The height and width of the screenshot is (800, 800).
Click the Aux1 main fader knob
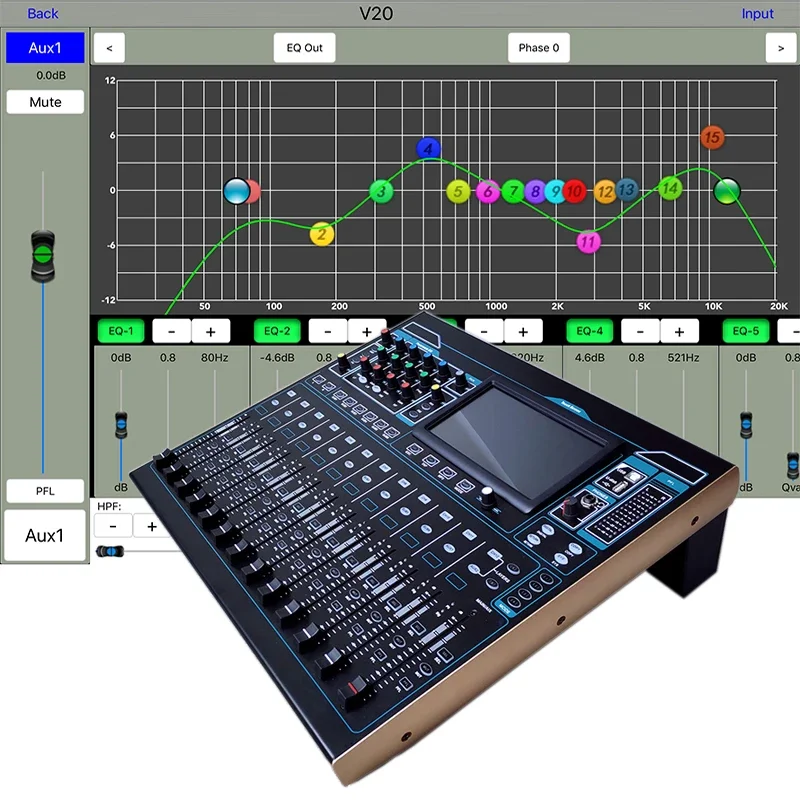click(x=43, y=256)
